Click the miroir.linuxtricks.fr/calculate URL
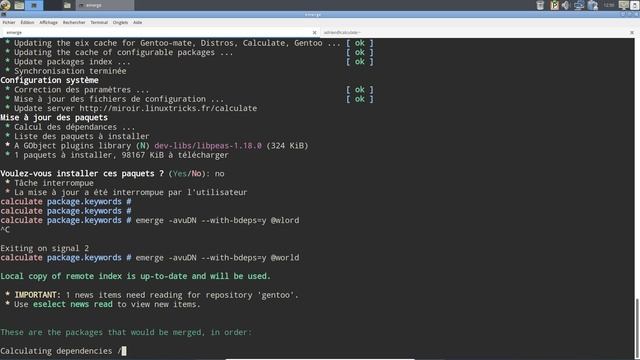 click(x=168, y=108)
